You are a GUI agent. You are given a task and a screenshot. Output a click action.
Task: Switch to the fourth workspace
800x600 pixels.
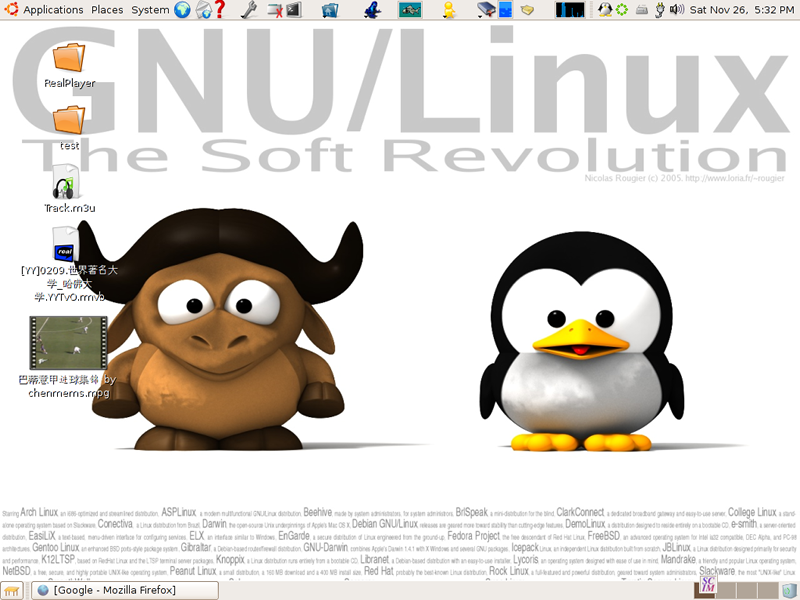click(768, 590)
